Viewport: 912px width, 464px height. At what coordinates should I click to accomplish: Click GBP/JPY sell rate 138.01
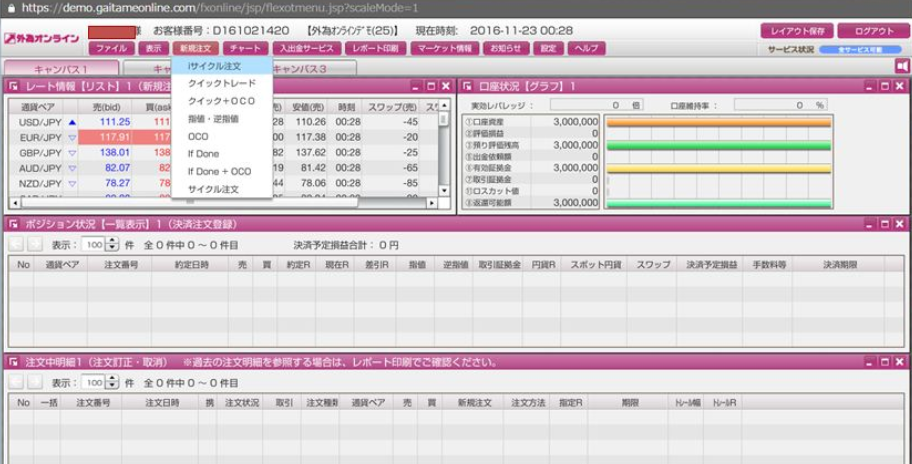tap(115, 154)
